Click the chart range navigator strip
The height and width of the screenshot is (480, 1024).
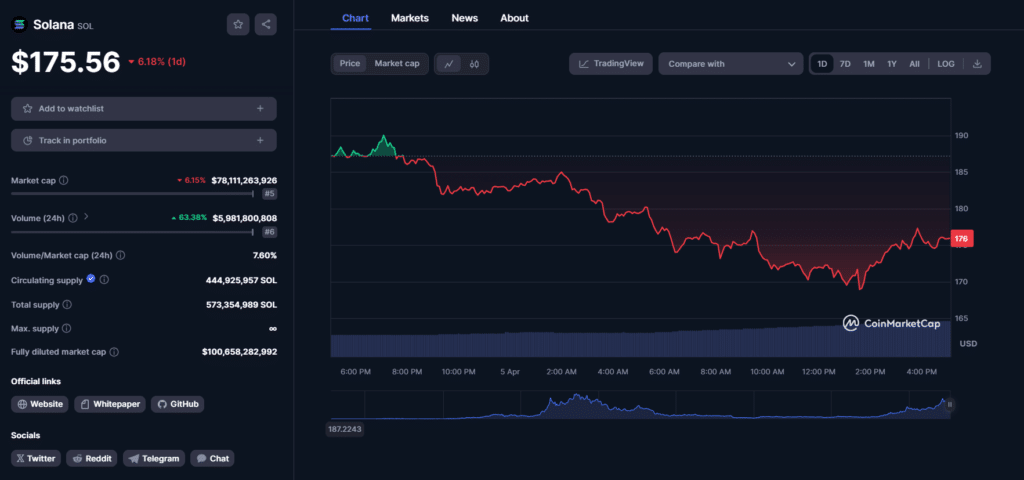[641, 405]
